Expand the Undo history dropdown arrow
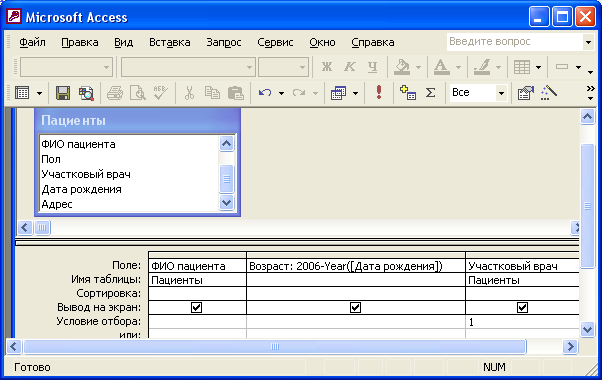This screenshot has height=380, width=602. tap(281, 93)
